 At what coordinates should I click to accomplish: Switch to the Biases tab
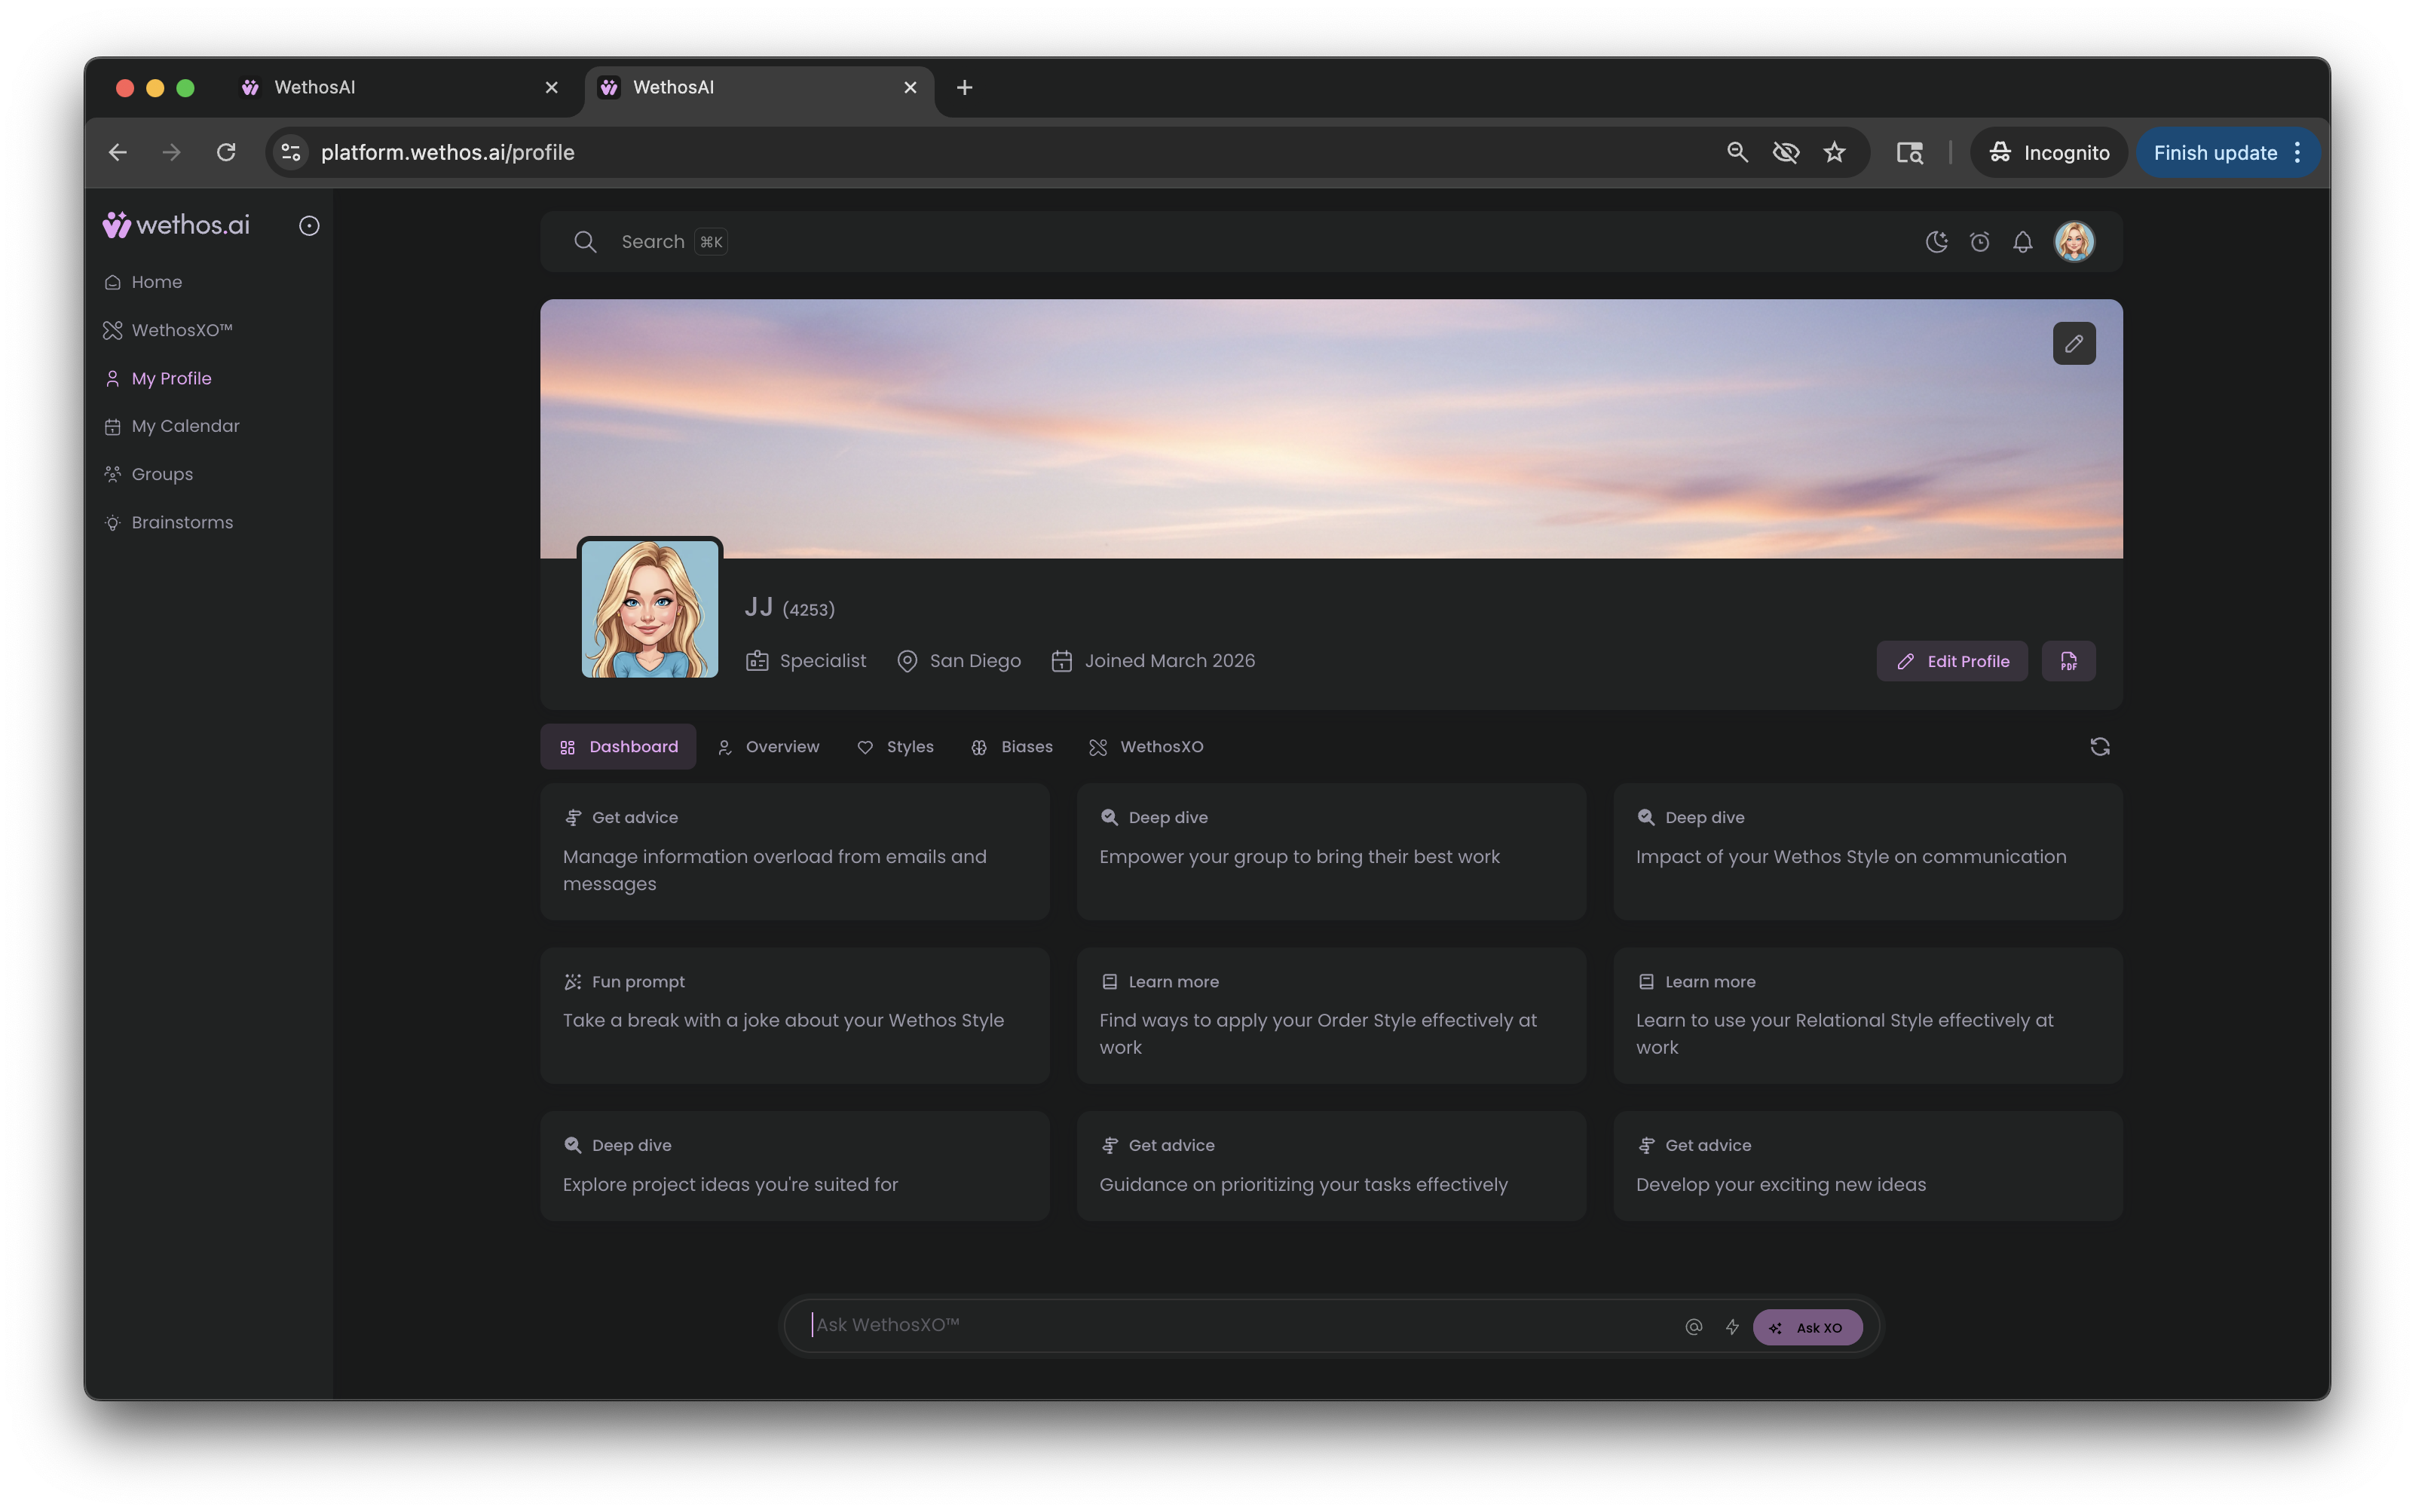pyautogui.click(x=1012, y=747)
